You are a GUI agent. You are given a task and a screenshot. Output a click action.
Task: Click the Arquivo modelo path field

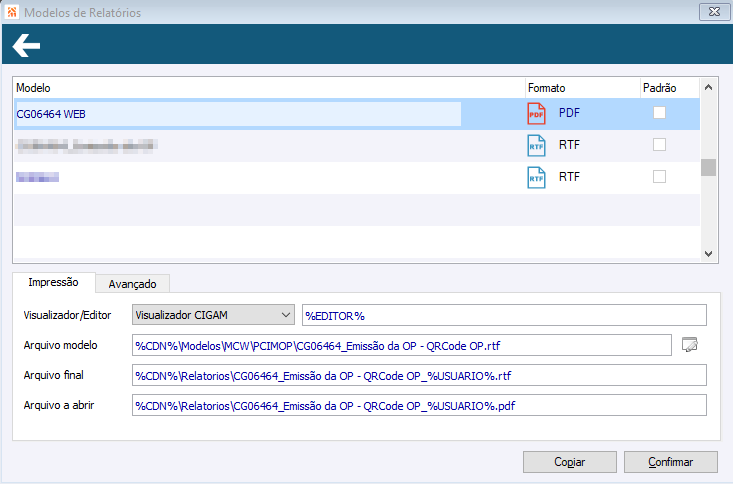pyautogui.click(x=402, y=346)
